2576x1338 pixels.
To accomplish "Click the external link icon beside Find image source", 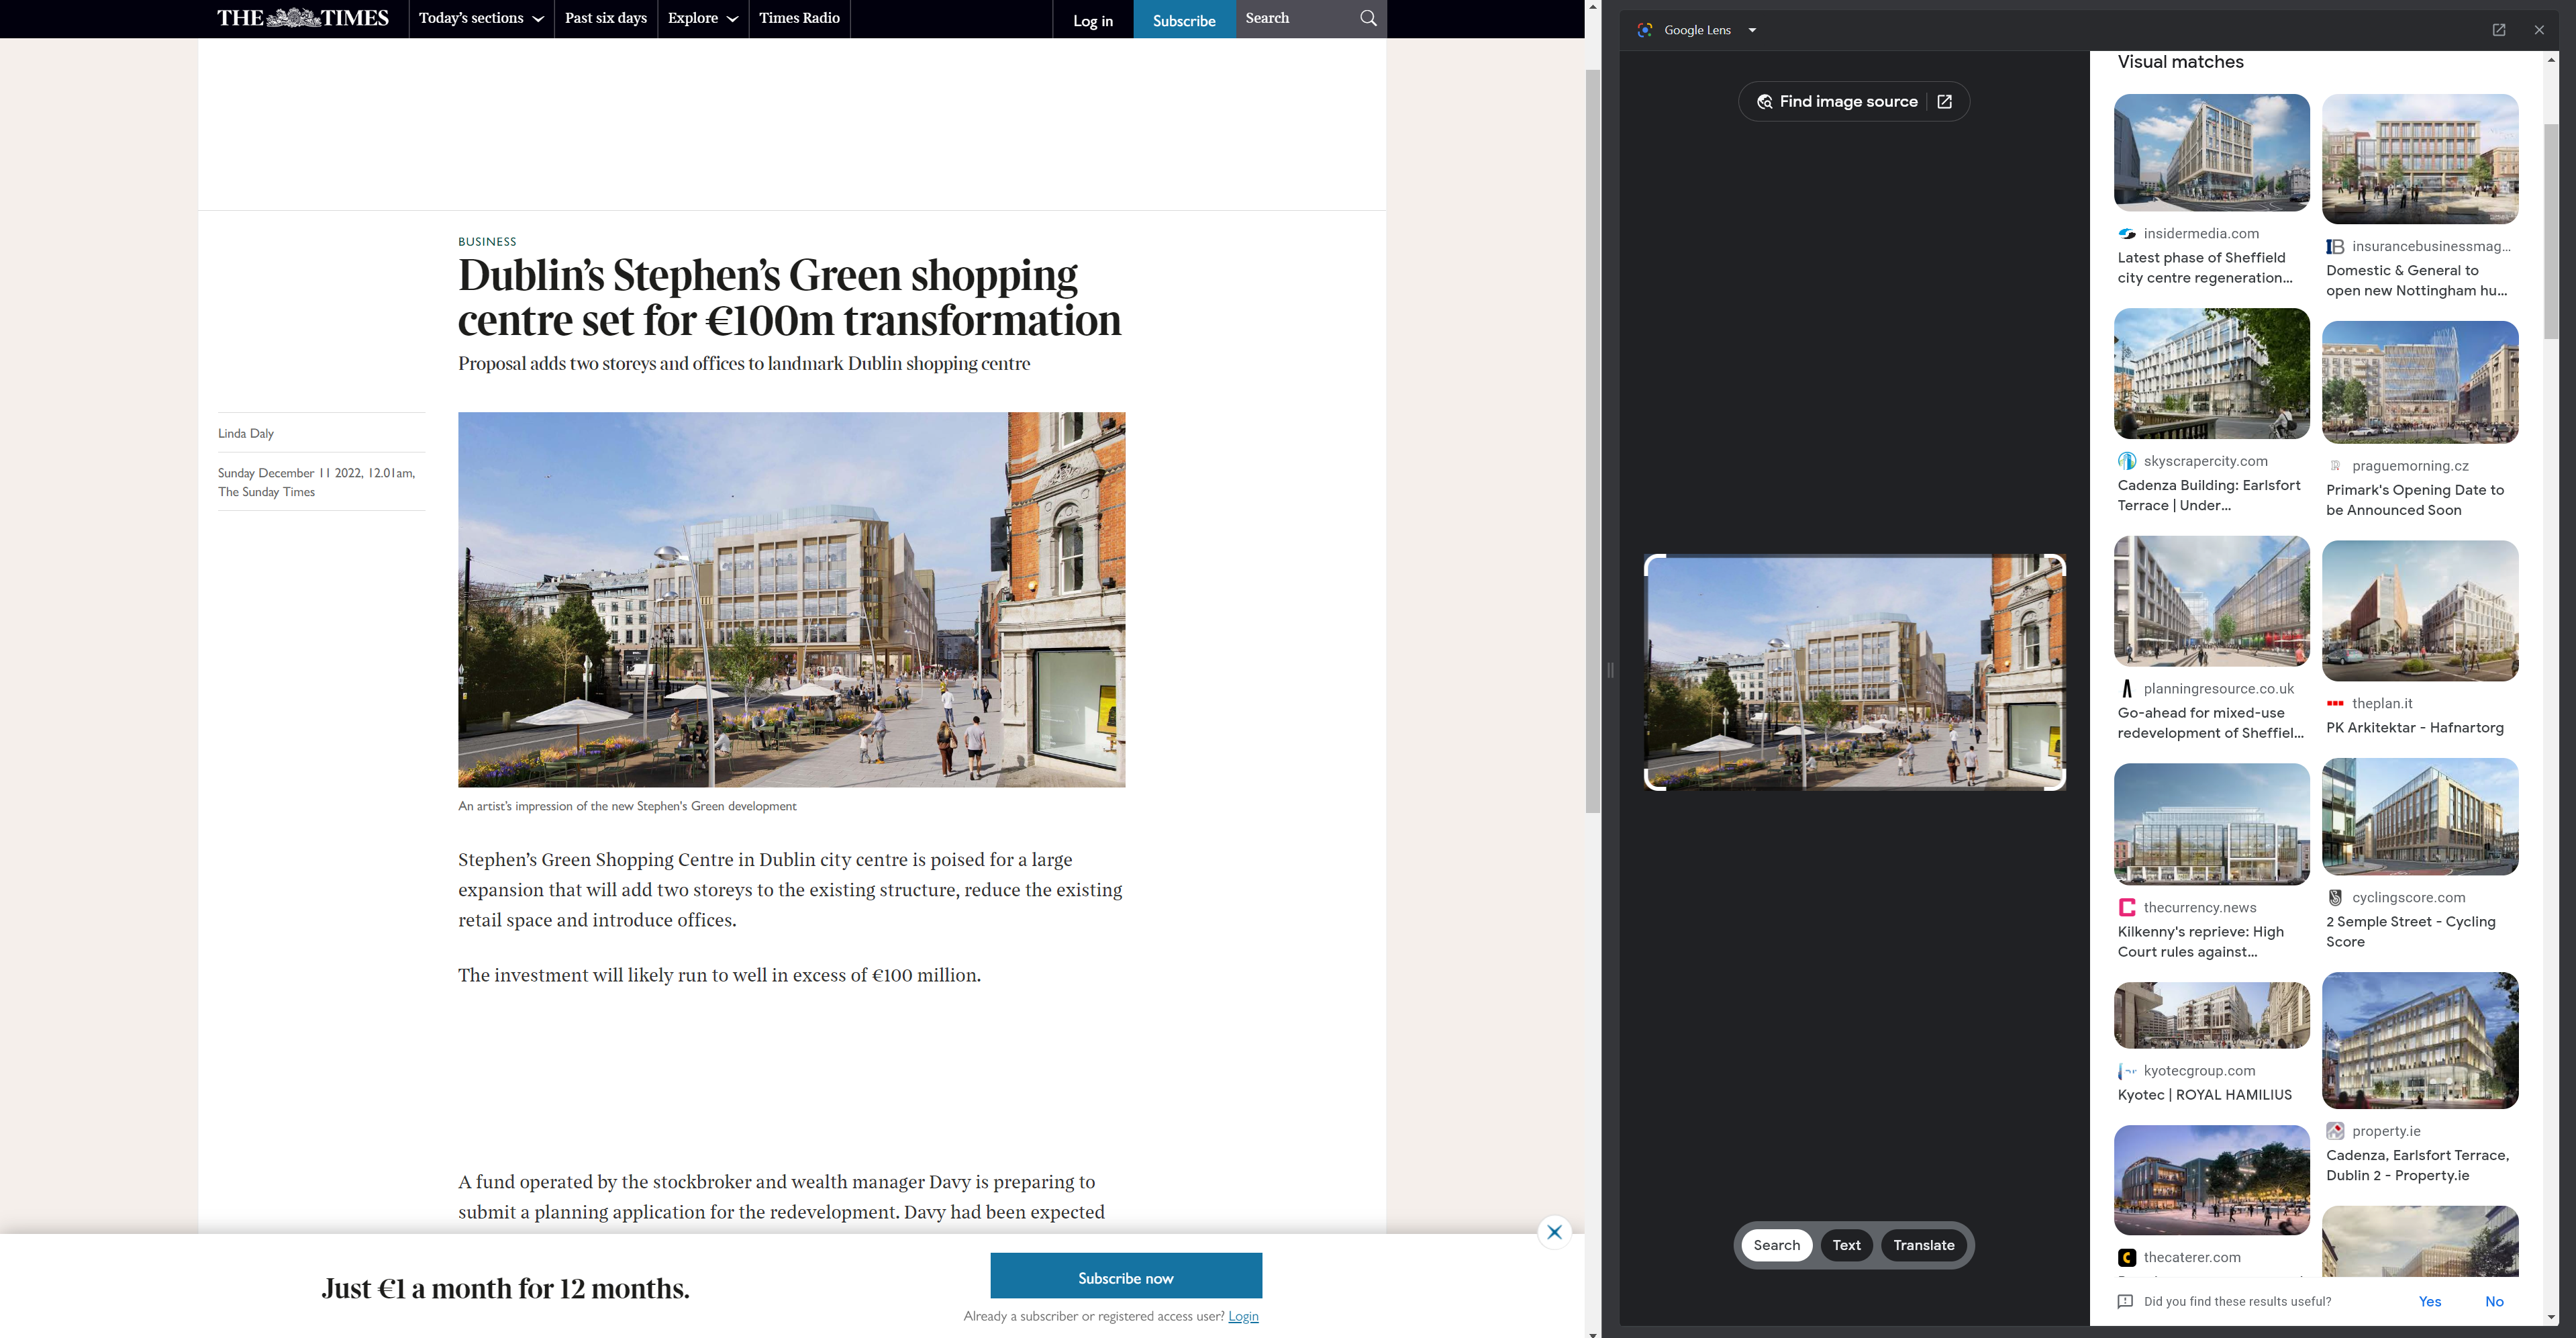I will (x=1944, y=102).
